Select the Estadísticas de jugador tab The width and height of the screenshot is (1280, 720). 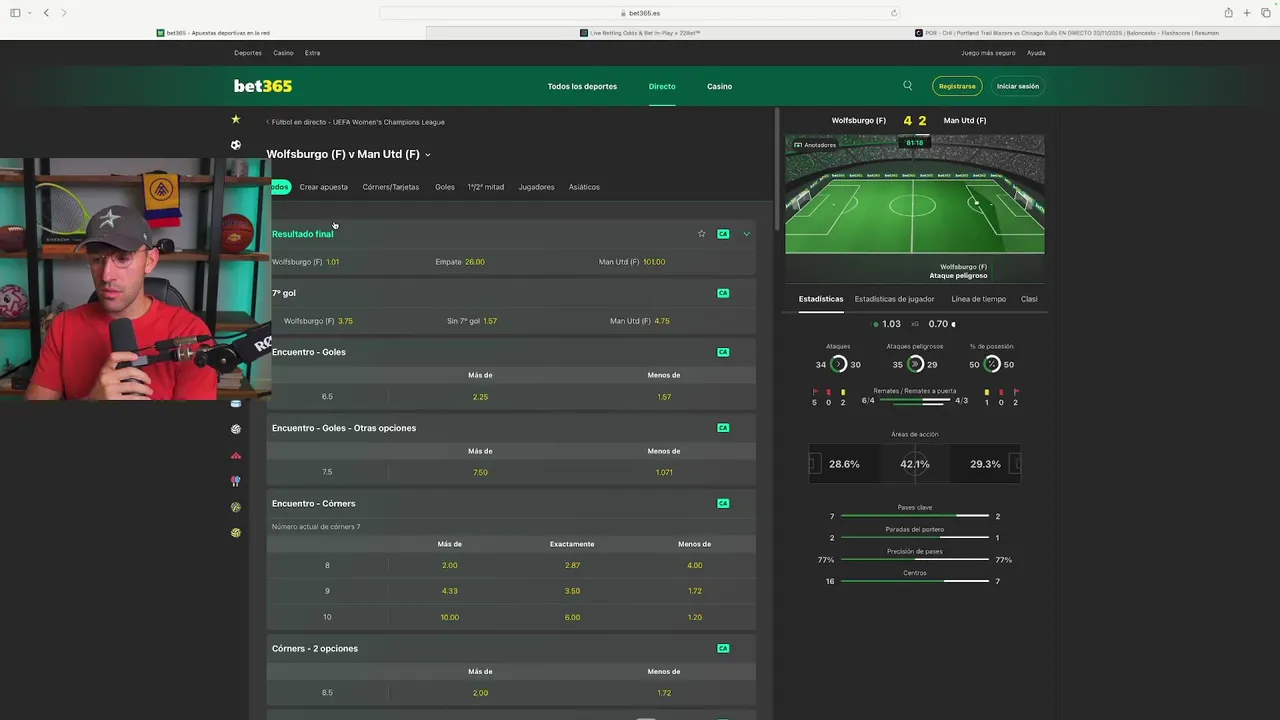point(894,299)
